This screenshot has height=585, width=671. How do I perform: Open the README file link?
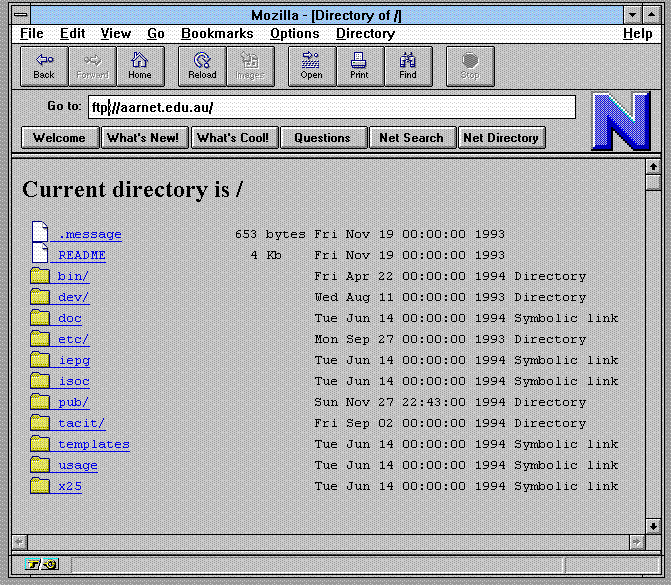[82, 255]
